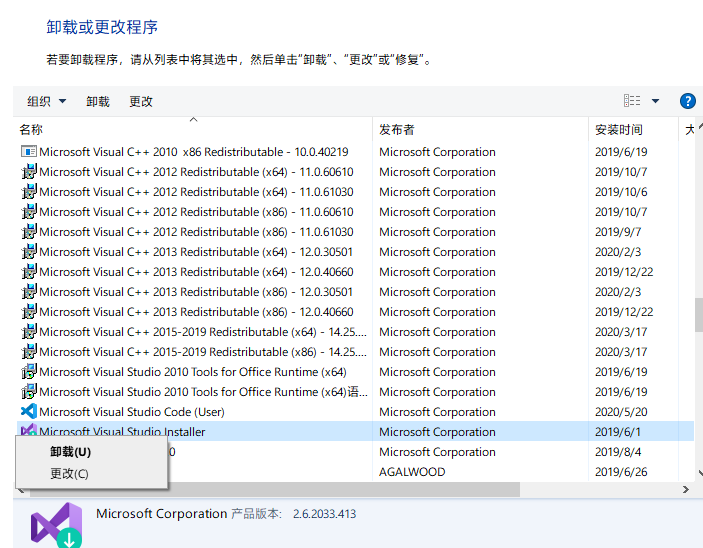The height and width of the screenshot is (548, 703).
Task: Click install date 2019/9/7
Action: (x=618, y=232)
